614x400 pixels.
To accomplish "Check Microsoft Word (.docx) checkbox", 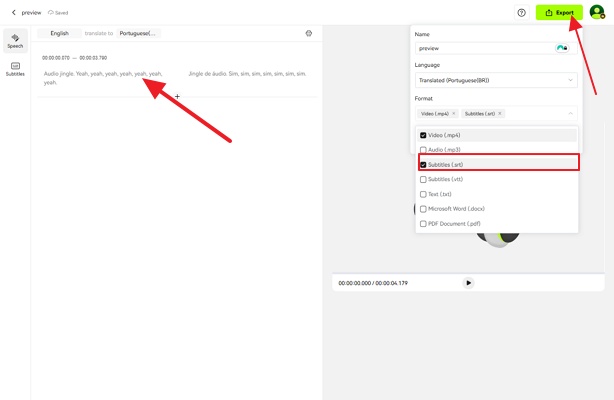I will point(423,209).
